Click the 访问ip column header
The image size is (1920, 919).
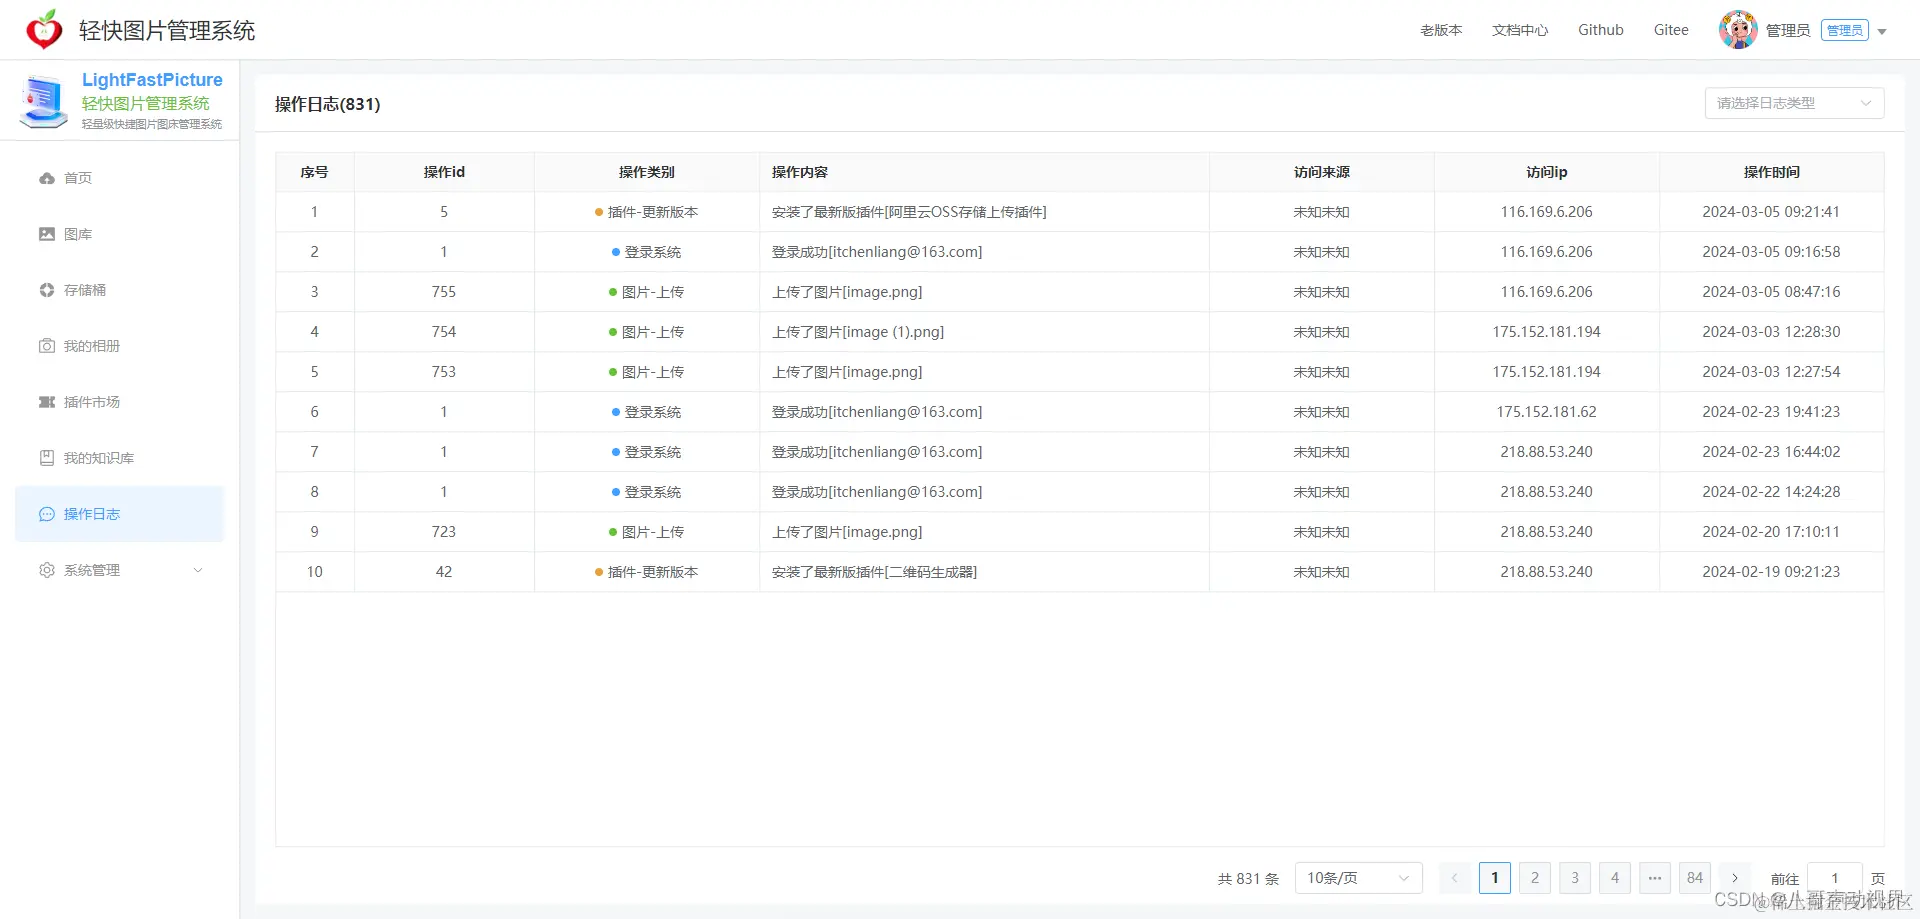[x=1547, y=172]
